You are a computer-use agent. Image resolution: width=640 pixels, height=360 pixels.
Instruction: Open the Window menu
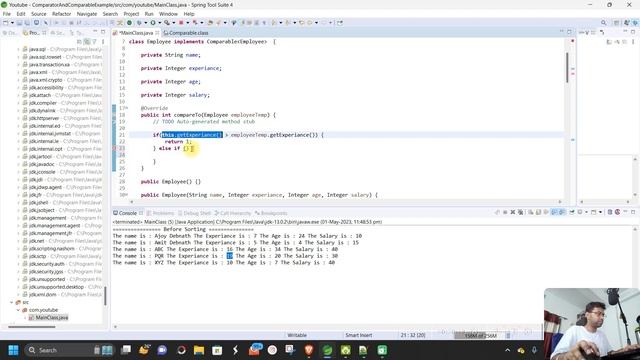click(168, 13)
